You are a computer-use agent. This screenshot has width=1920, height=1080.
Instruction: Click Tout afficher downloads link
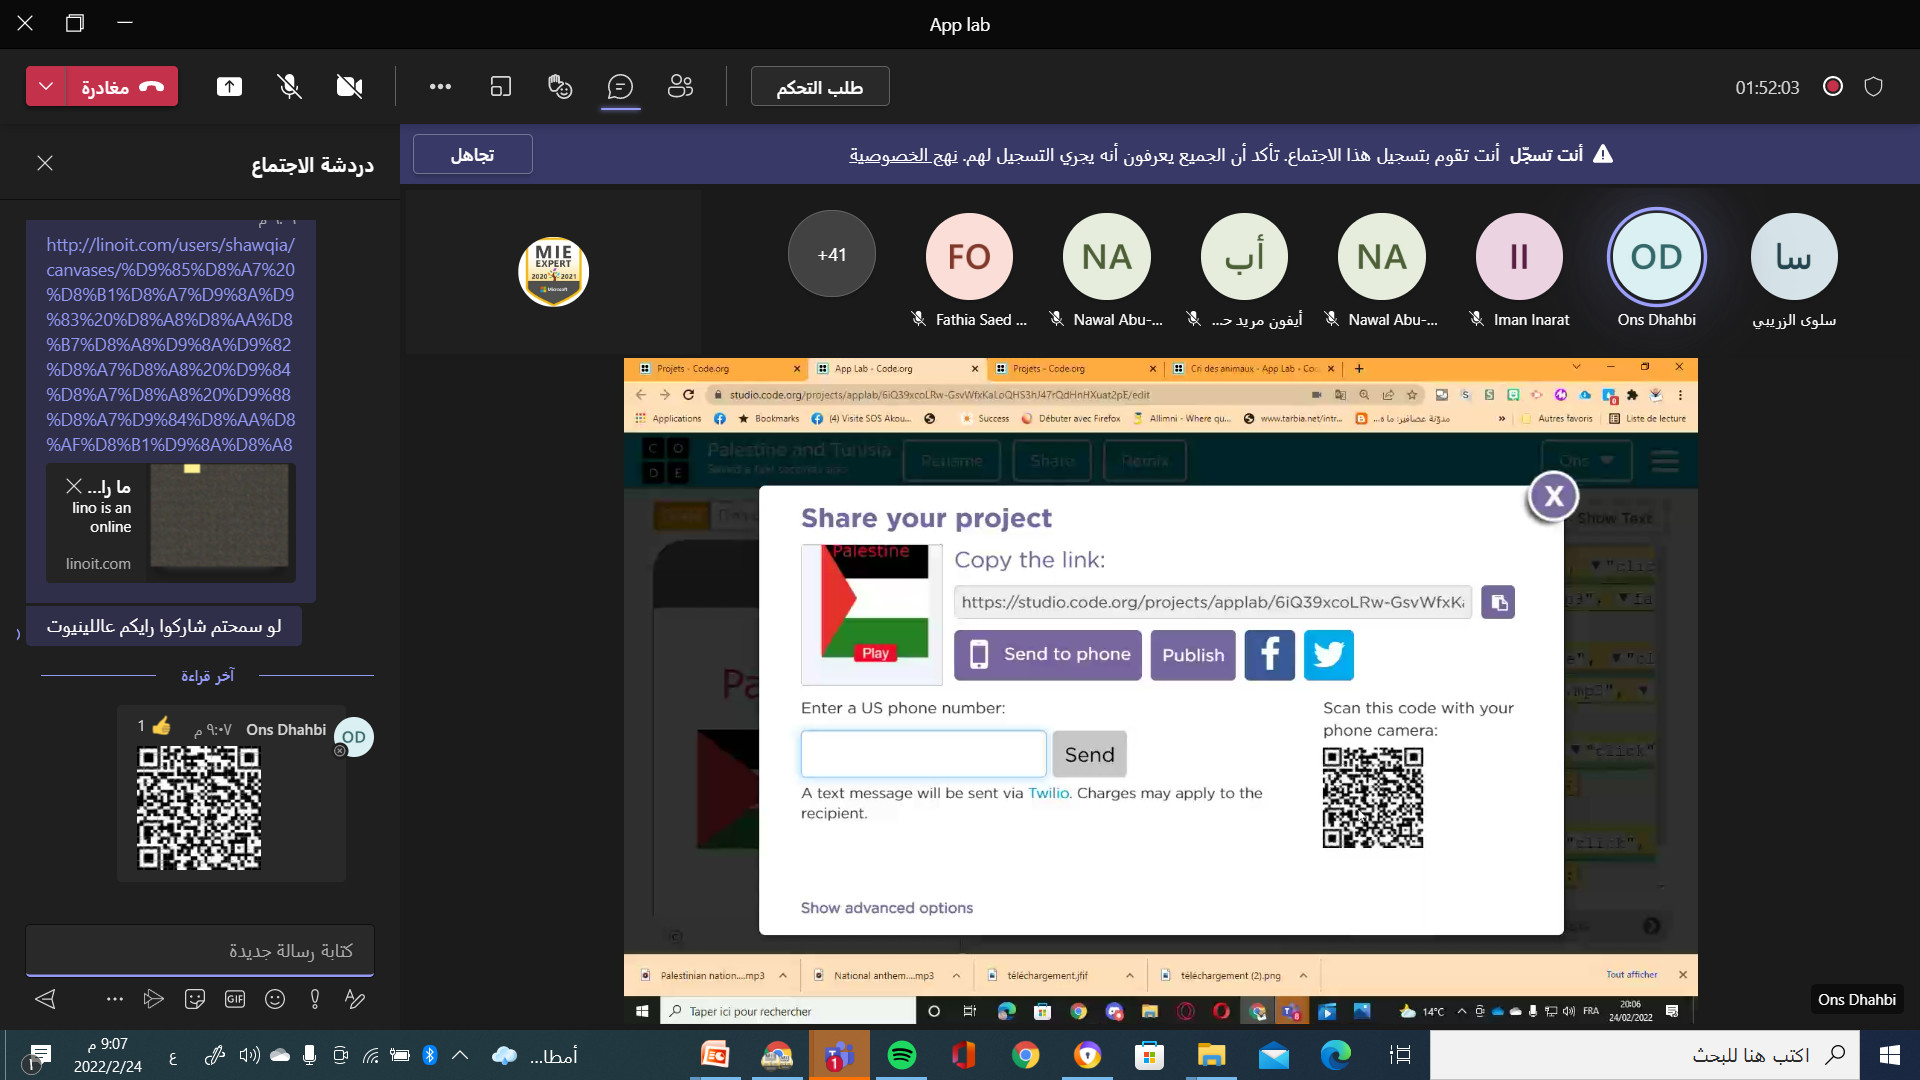point(1631,974)
